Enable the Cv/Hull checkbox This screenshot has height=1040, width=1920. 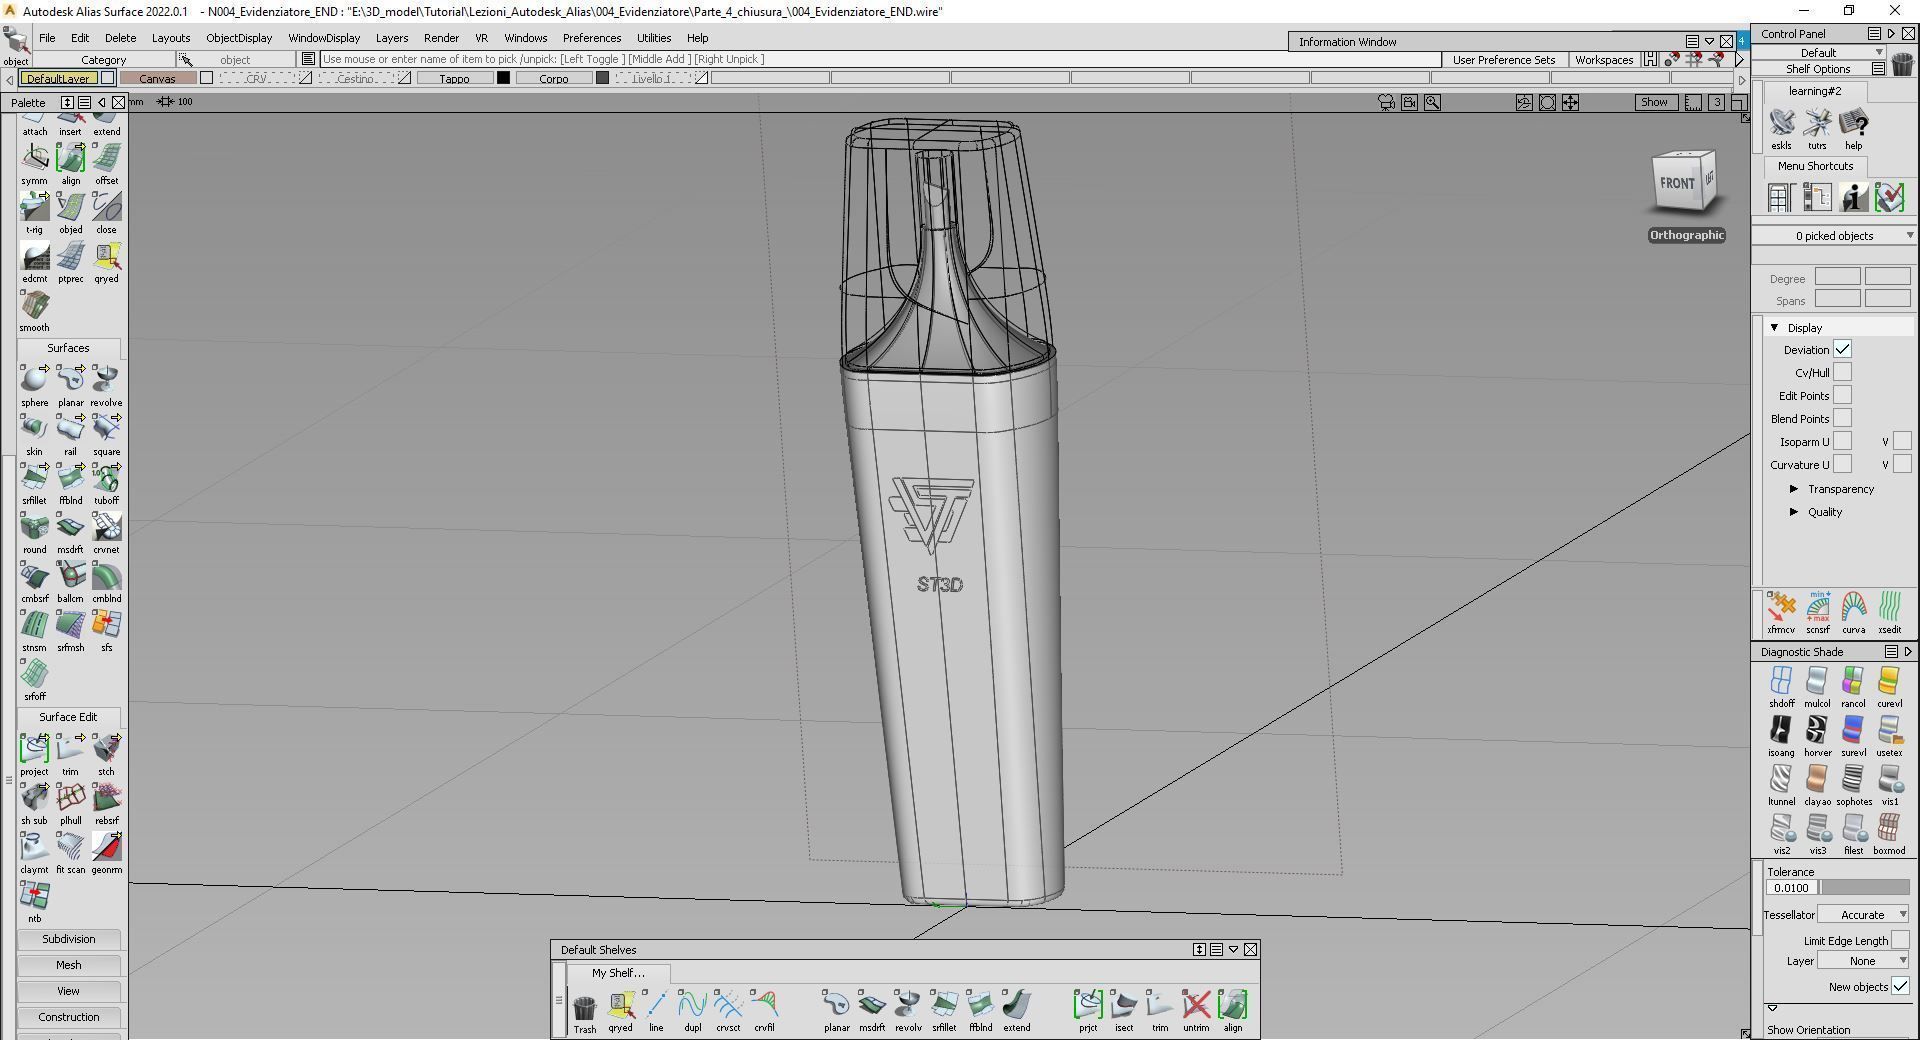point(1842,372)
